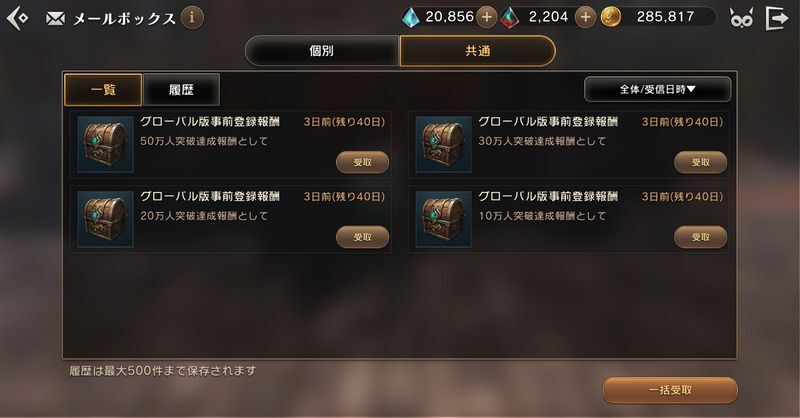The width and height of the screenshot is (800, 418).
Task: Add blue diamonds with plus button
Action: [x=486, y=17]
